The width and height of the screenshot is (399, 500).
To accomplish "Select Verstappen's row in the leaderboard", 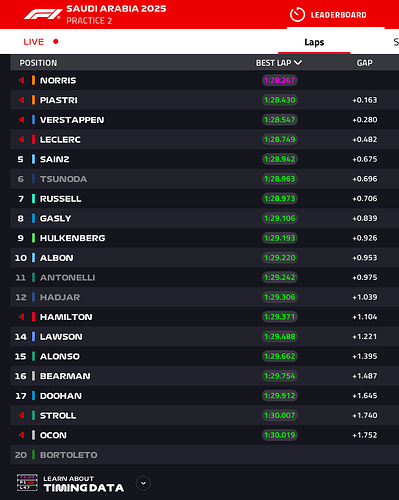I will [205, 120].
